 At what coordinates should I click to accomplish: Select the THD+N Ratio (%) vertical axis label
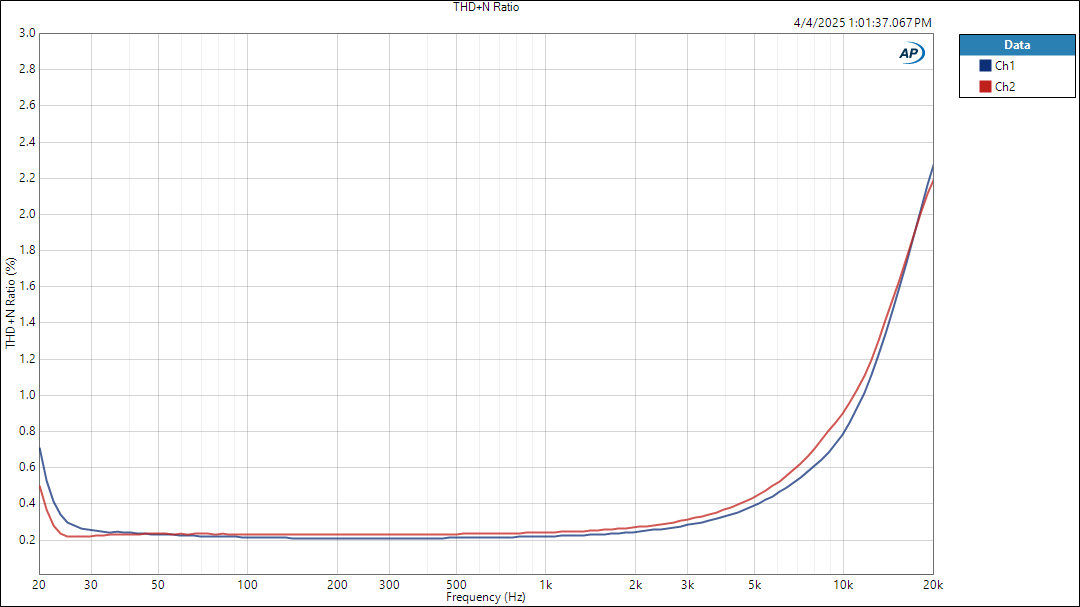(11, 303)
